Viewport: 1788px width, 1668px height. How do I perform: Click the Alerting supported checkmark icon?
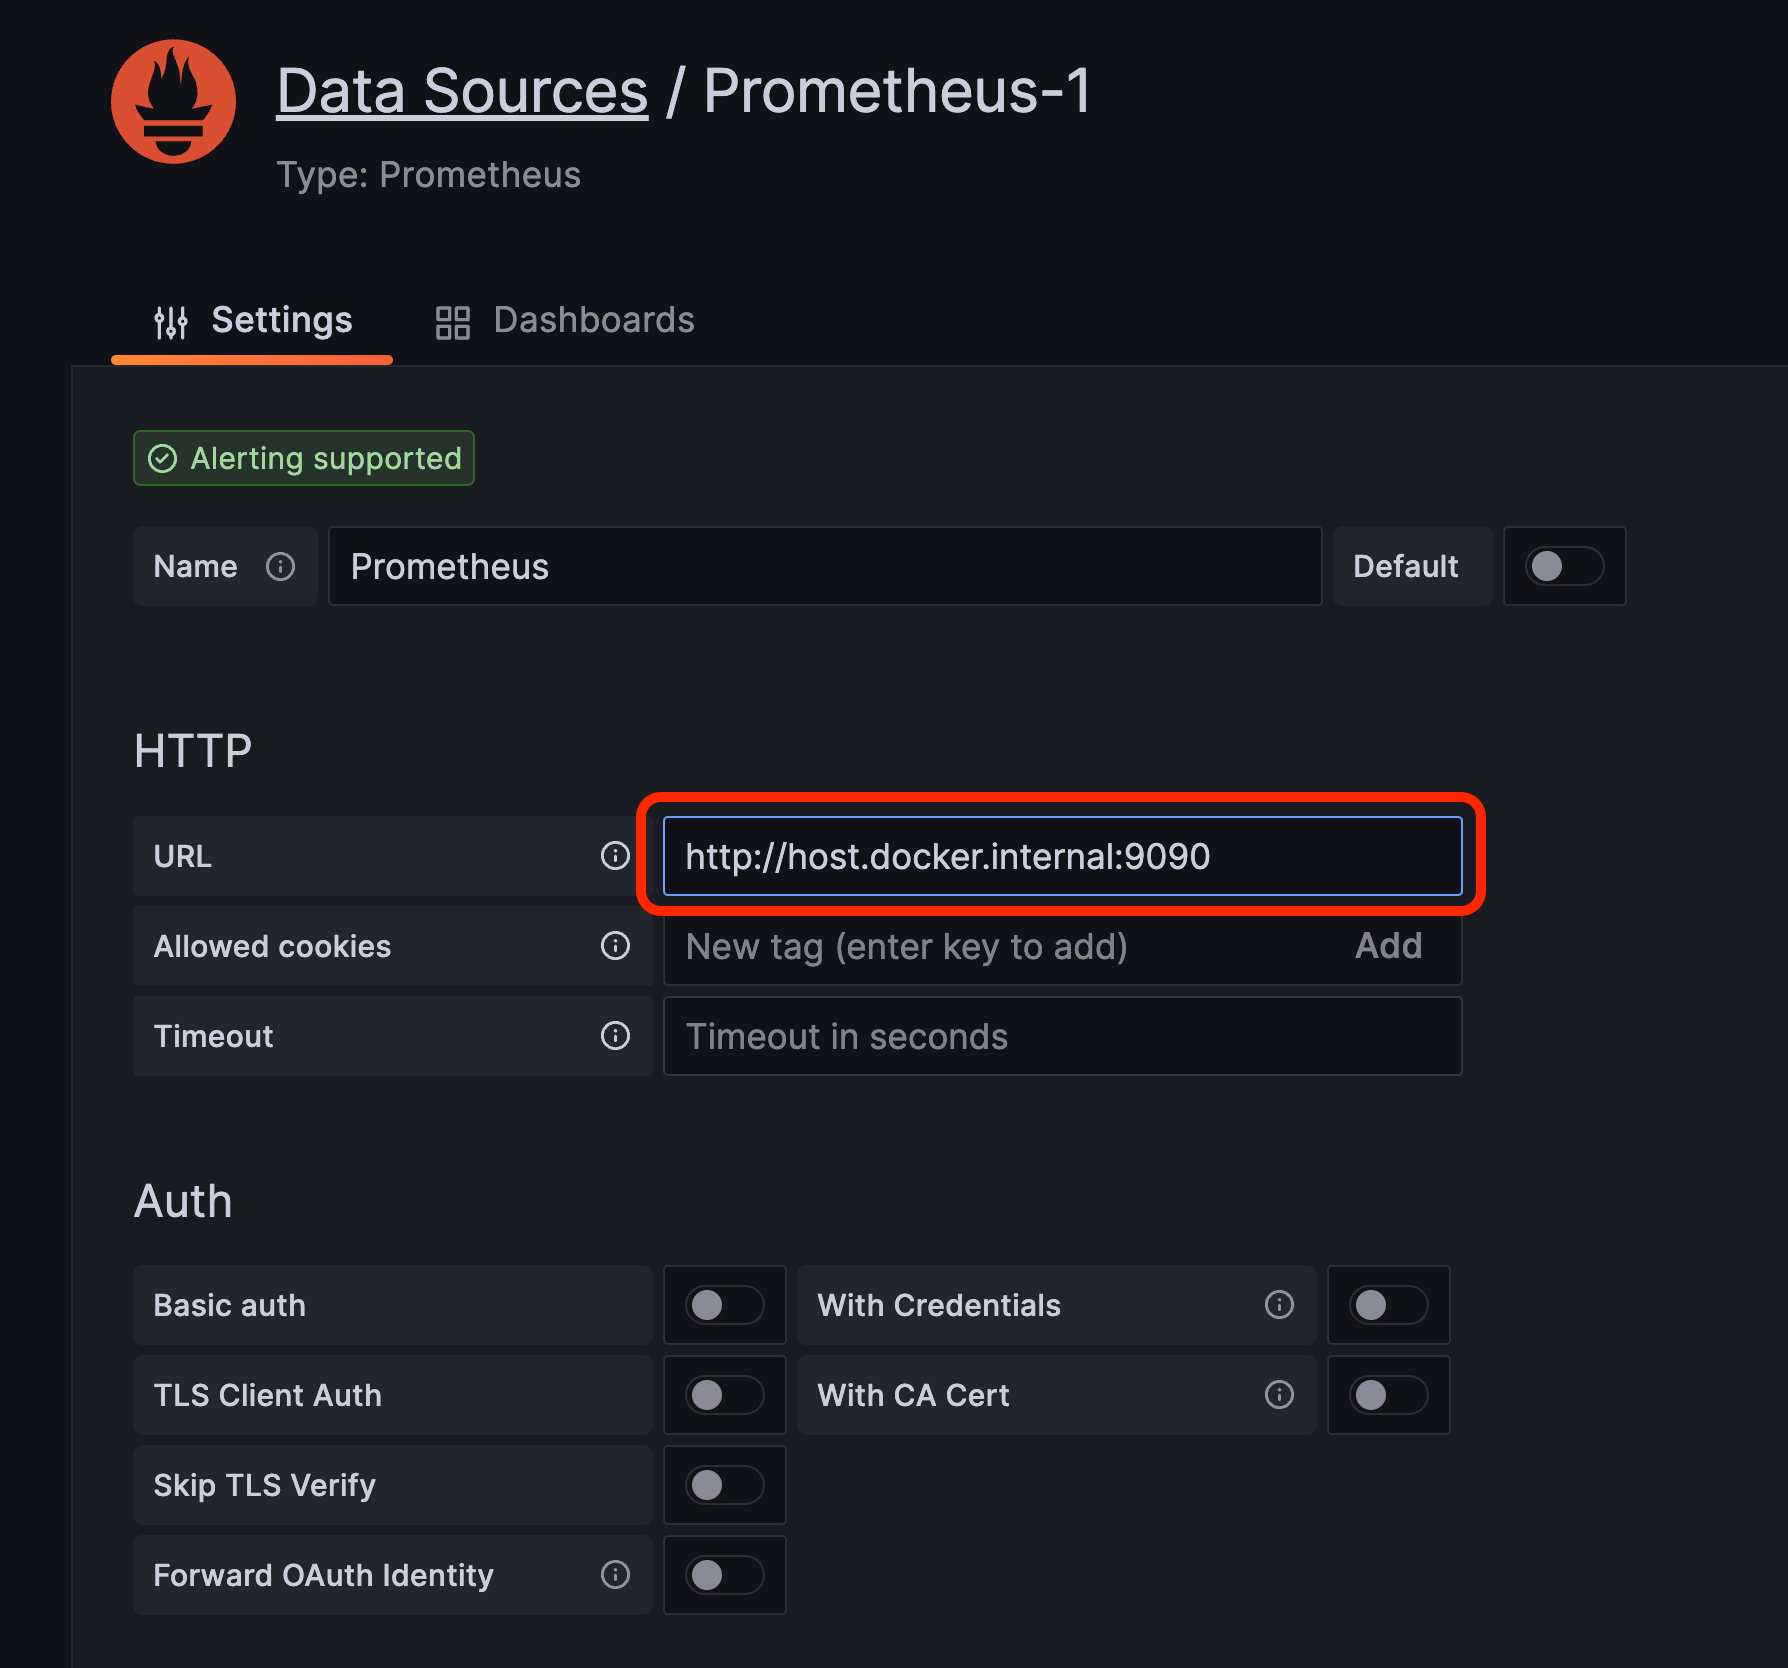(163, 459)
